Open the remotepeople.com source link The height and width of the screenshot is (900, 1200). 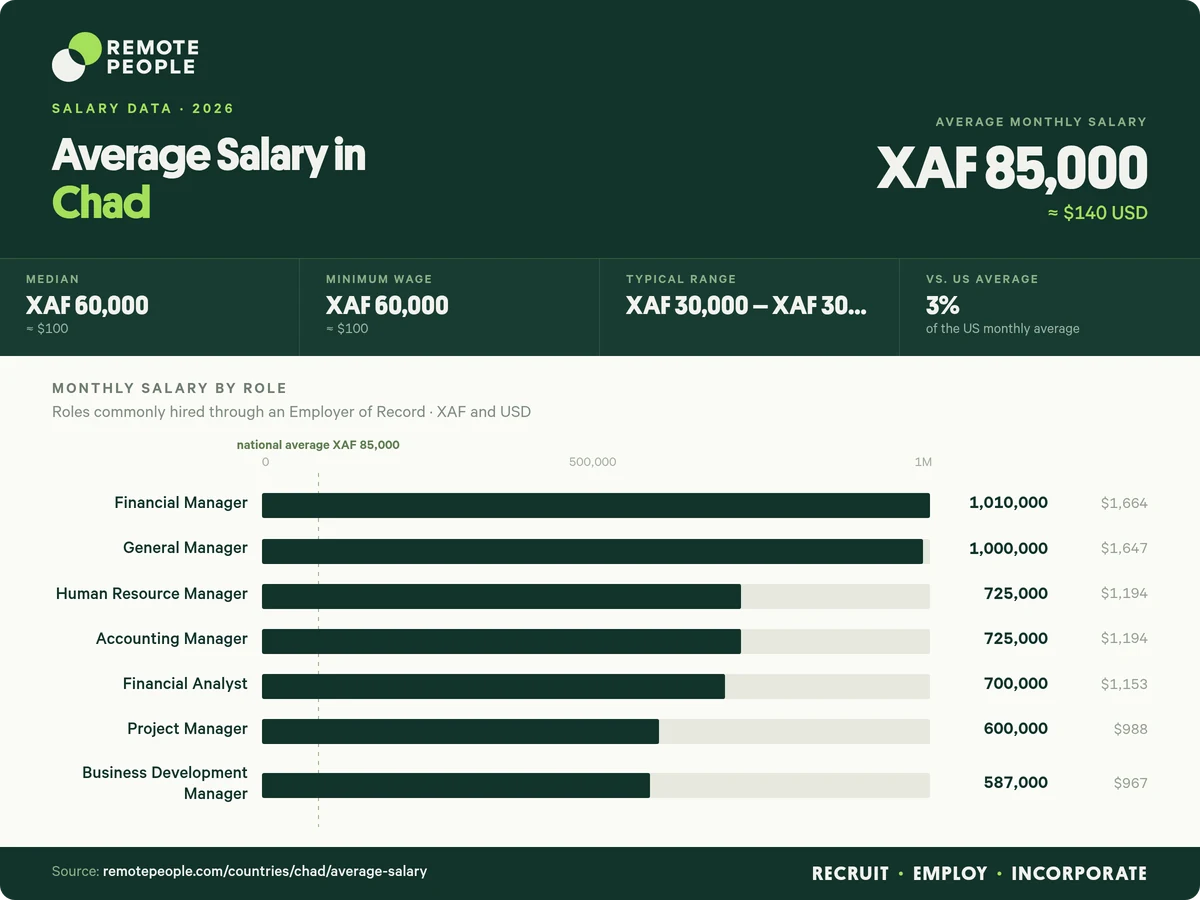(265, 872)
